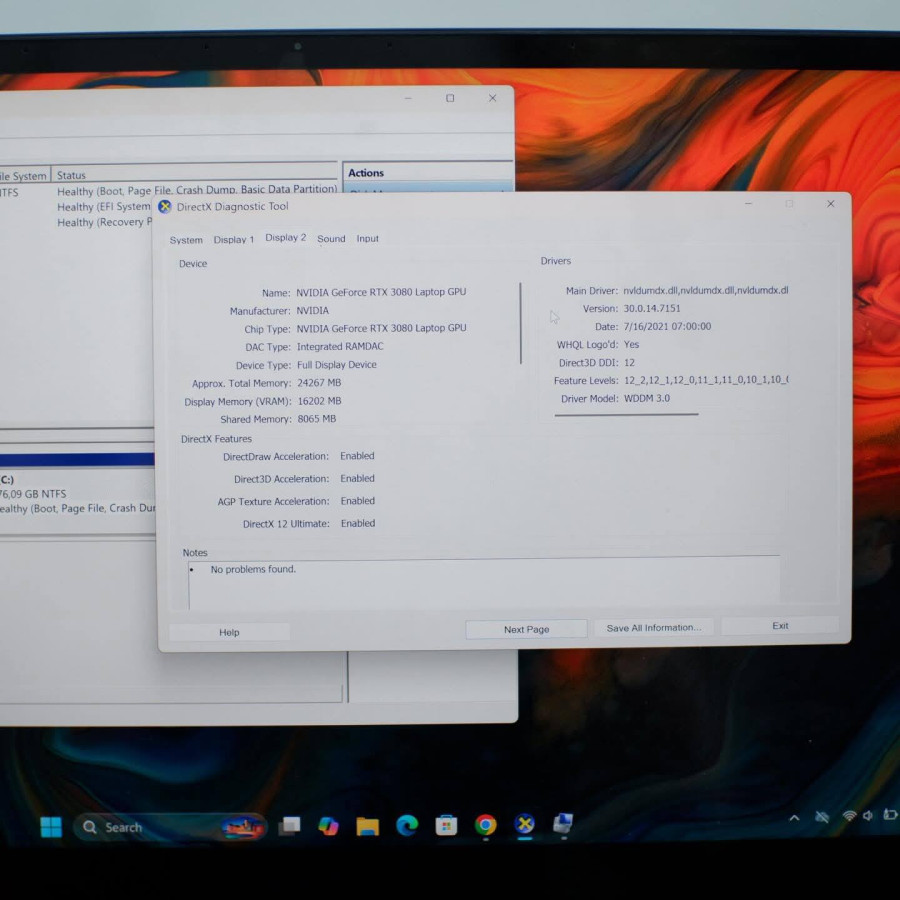Exit the DirectX Diagnostic Tool

[780, 626]
